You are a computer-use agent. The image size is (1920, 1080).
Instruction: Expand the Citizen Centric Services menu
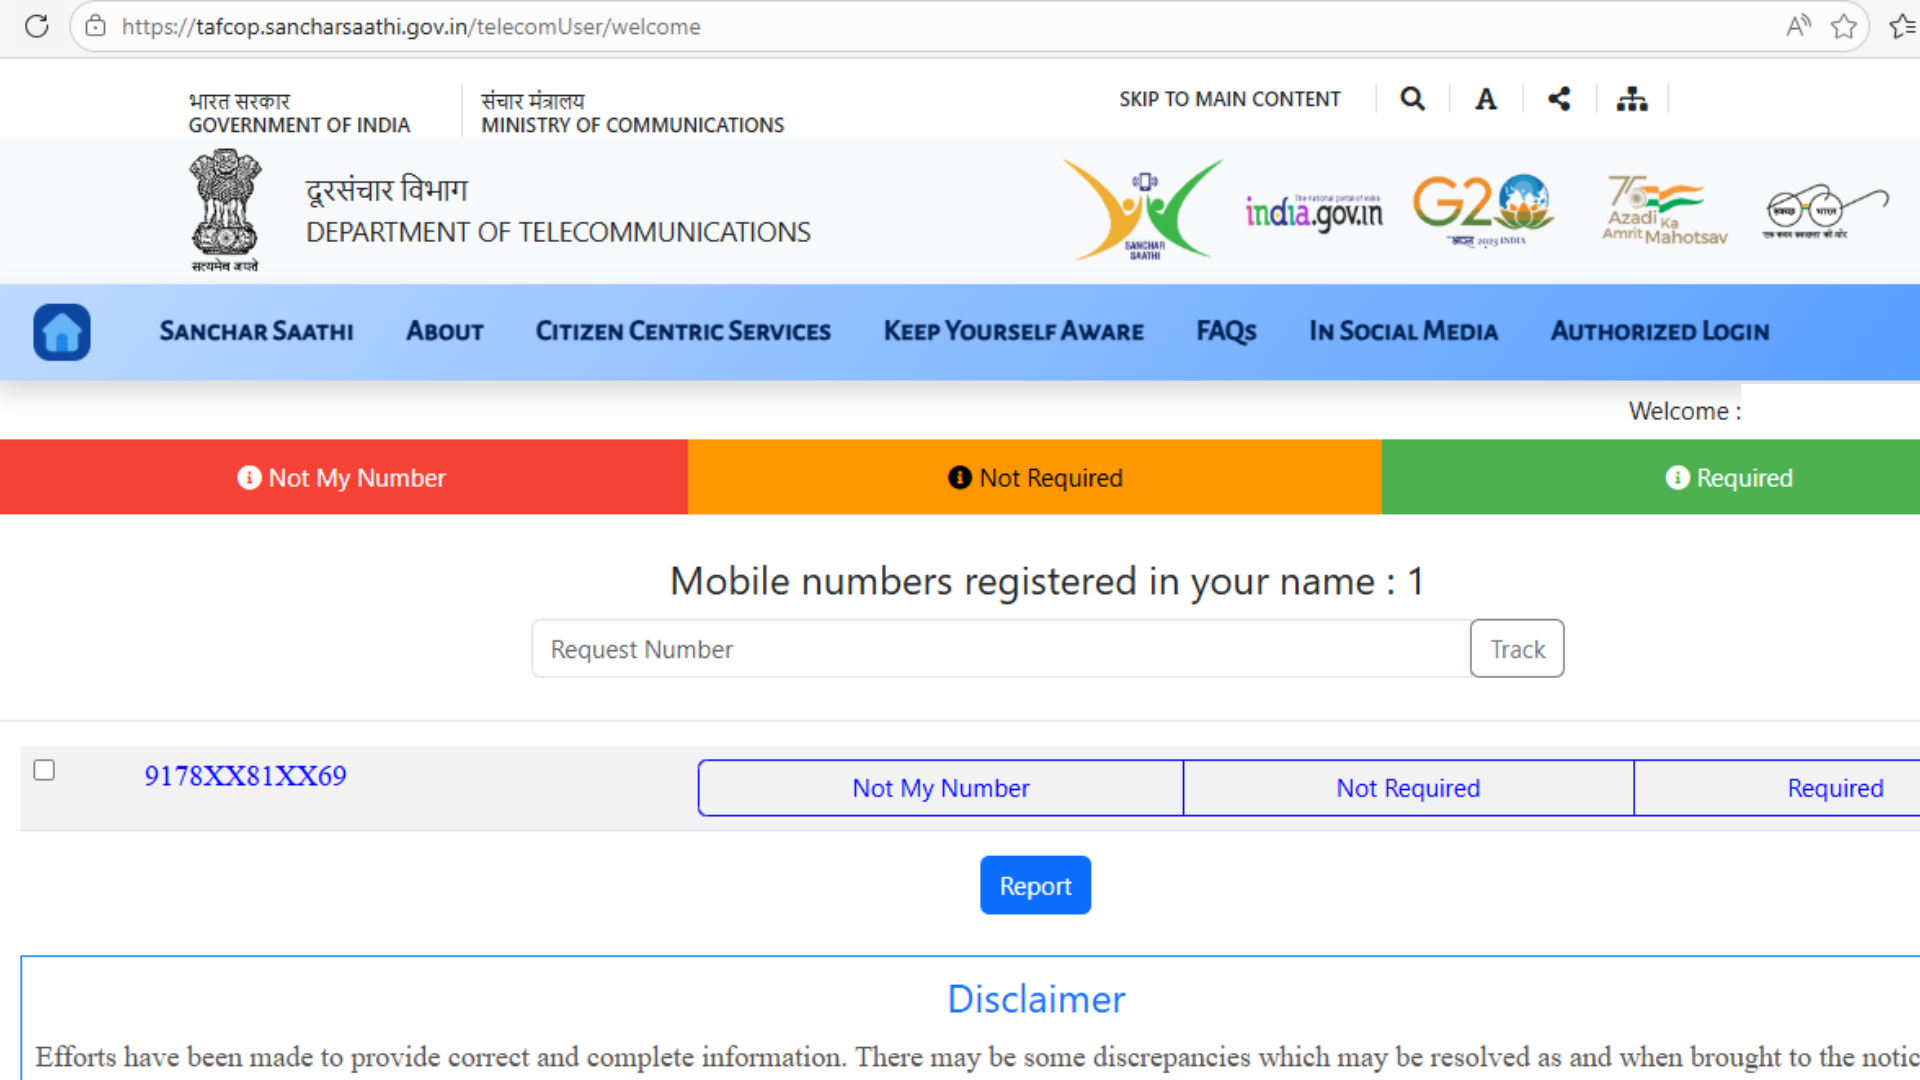(683, 331)
